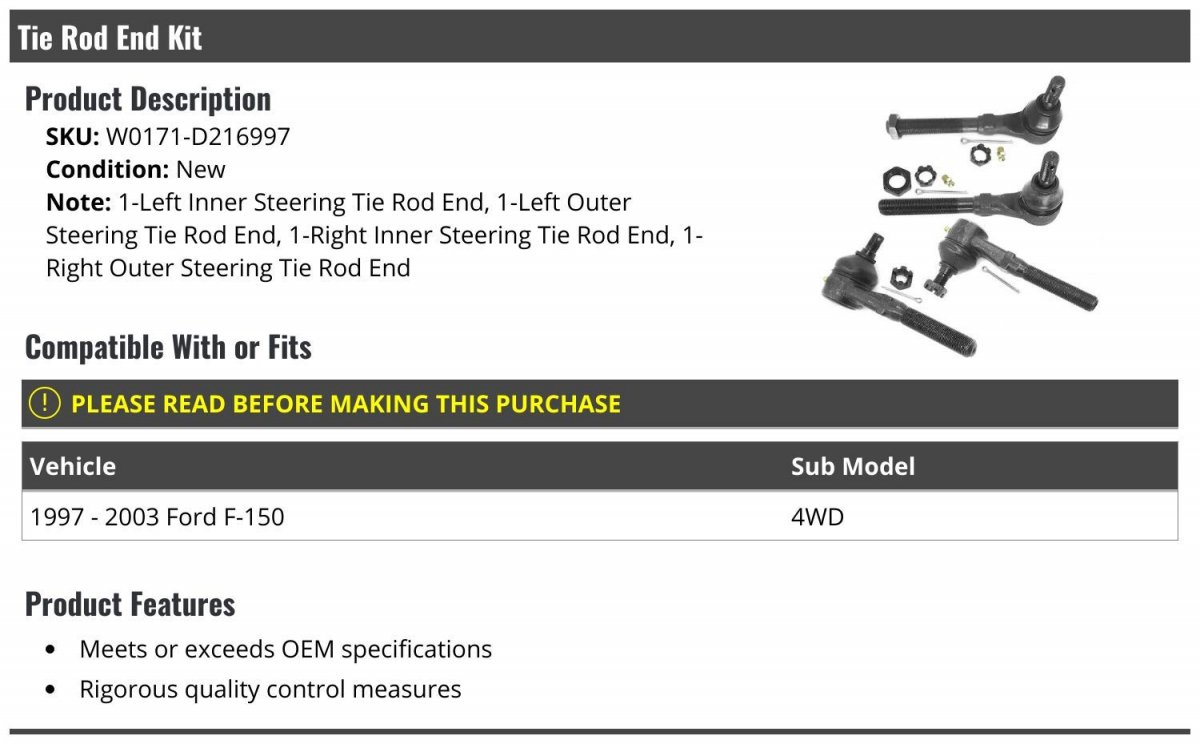Click the Vehicle column header

click(x=73, y=466)
